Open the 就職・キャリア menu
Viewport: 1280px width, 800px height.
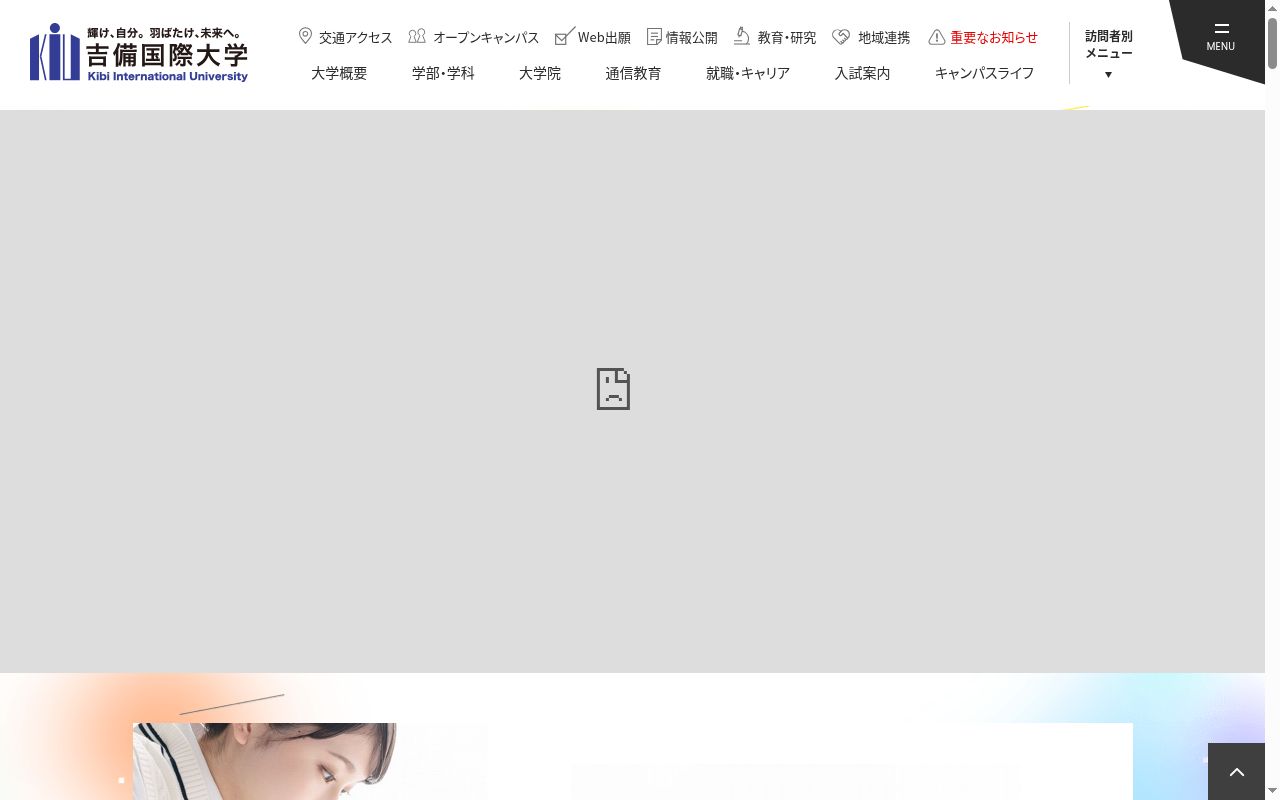748,73
